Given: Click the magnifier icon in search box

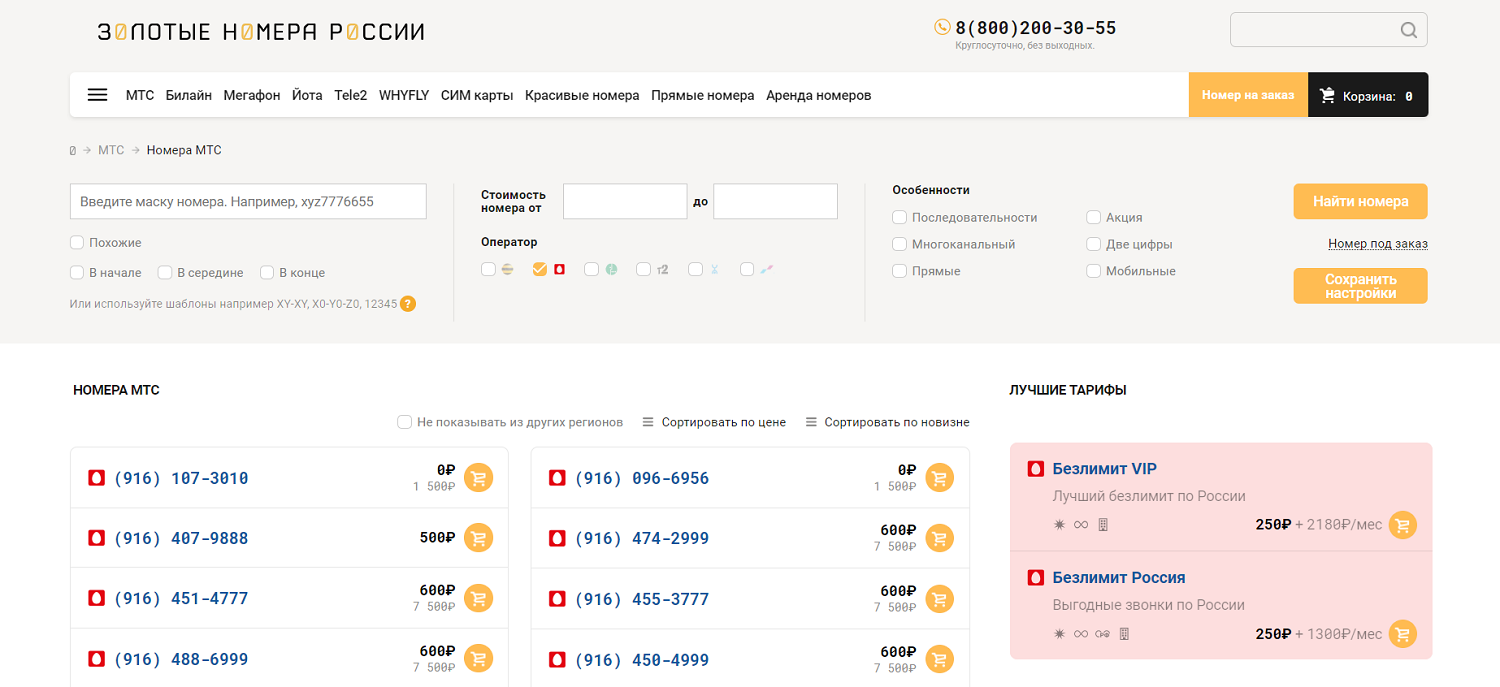Looking at the screenshot, I should pyautogui.click(x=1409, y=30).
